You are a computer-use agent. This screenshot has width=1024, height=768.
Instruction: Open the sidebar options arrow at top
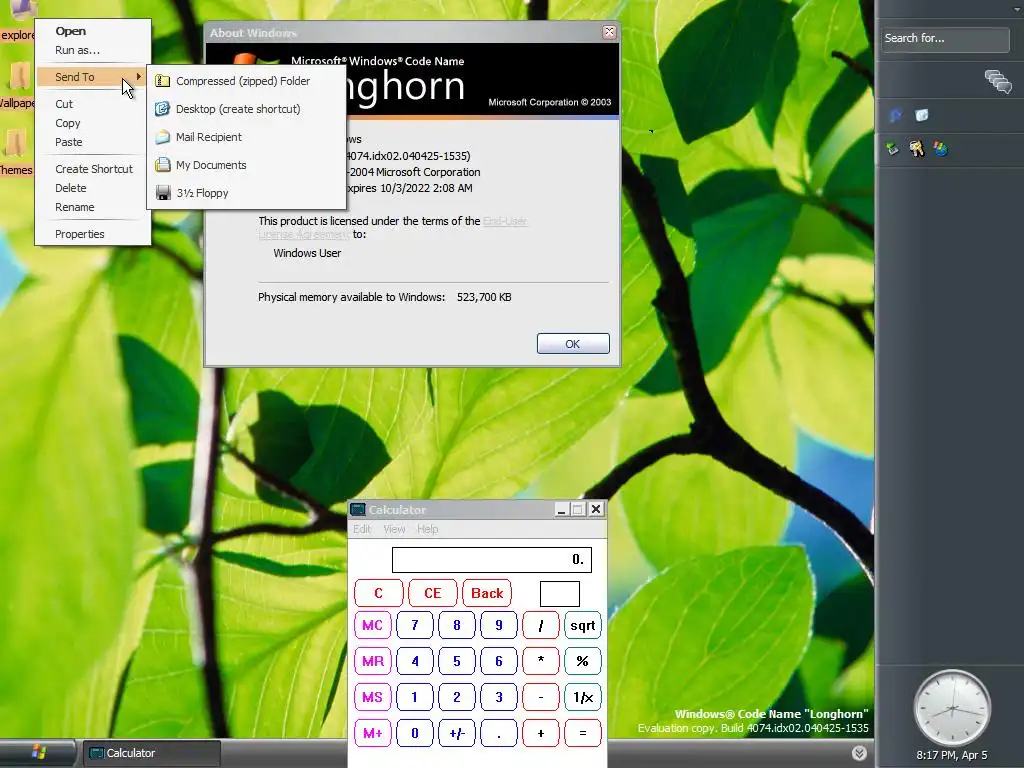(x=1017, y=8)
